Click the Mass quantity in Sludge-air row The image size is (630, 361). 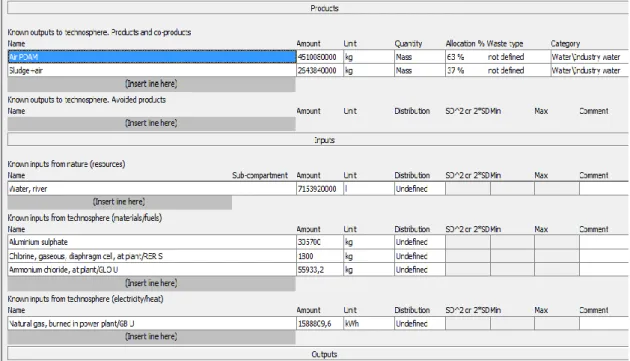click(x=419, y=70)
